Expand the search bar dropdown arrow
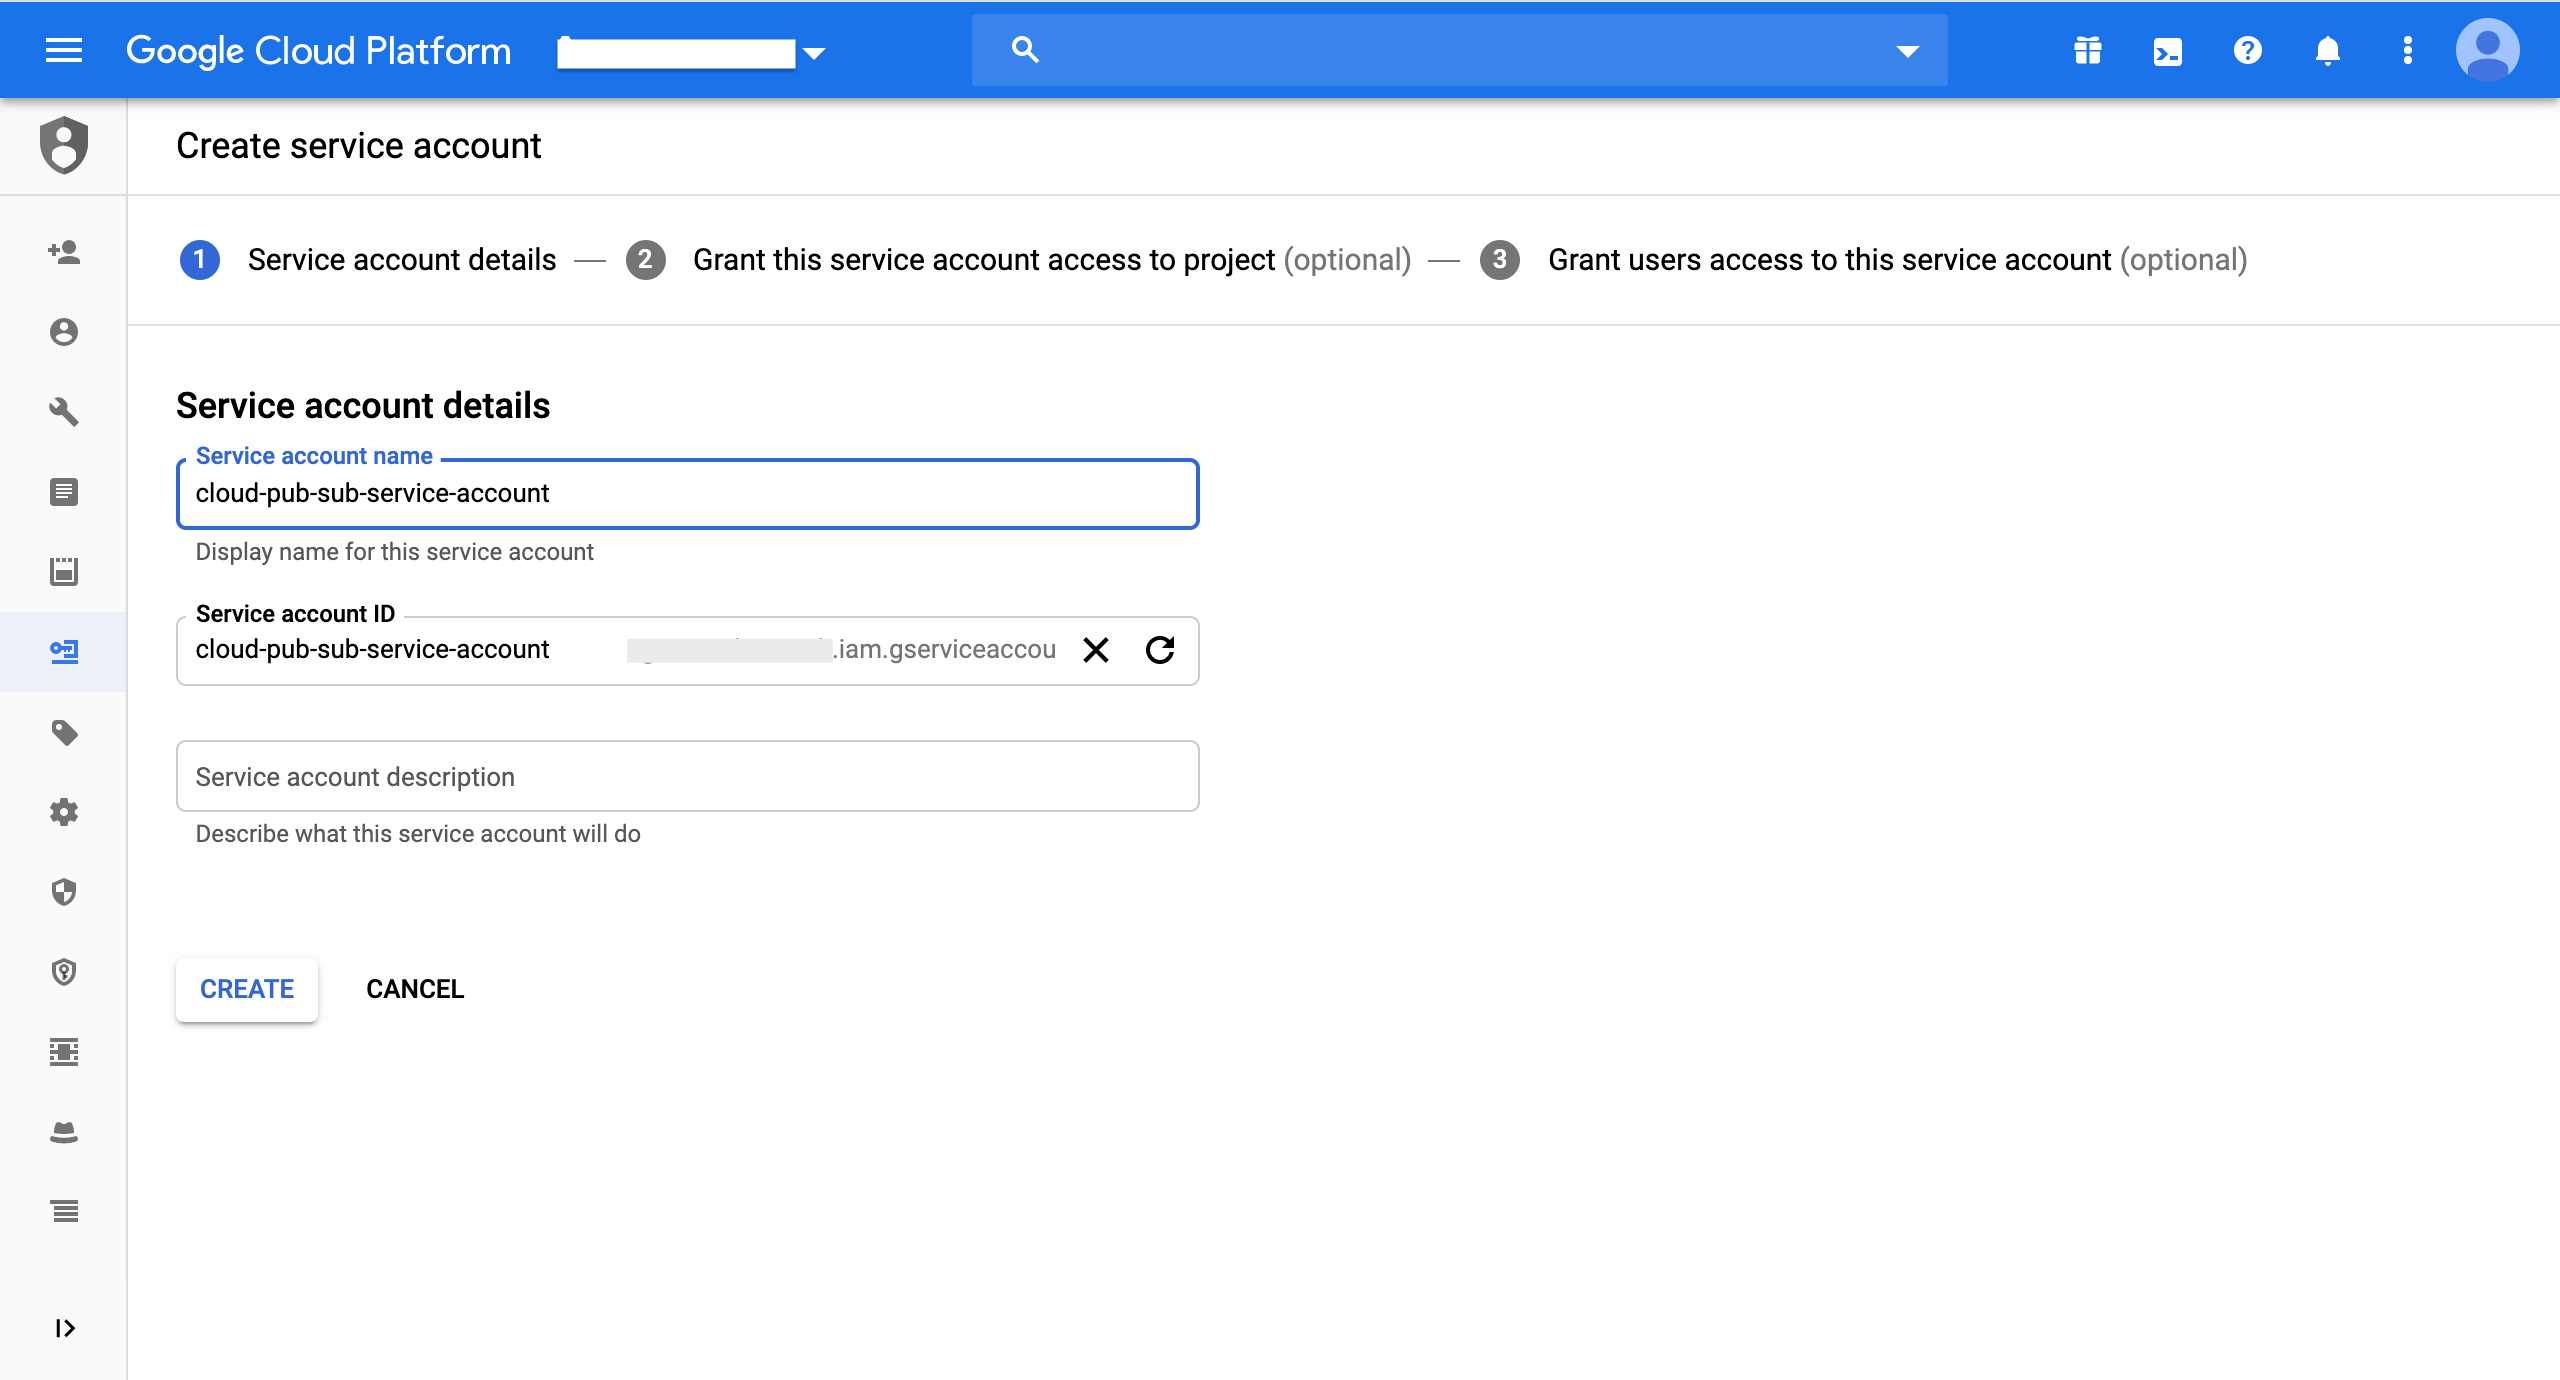Screen dimensions: 2560x1380 click(x=1907, y=50)
